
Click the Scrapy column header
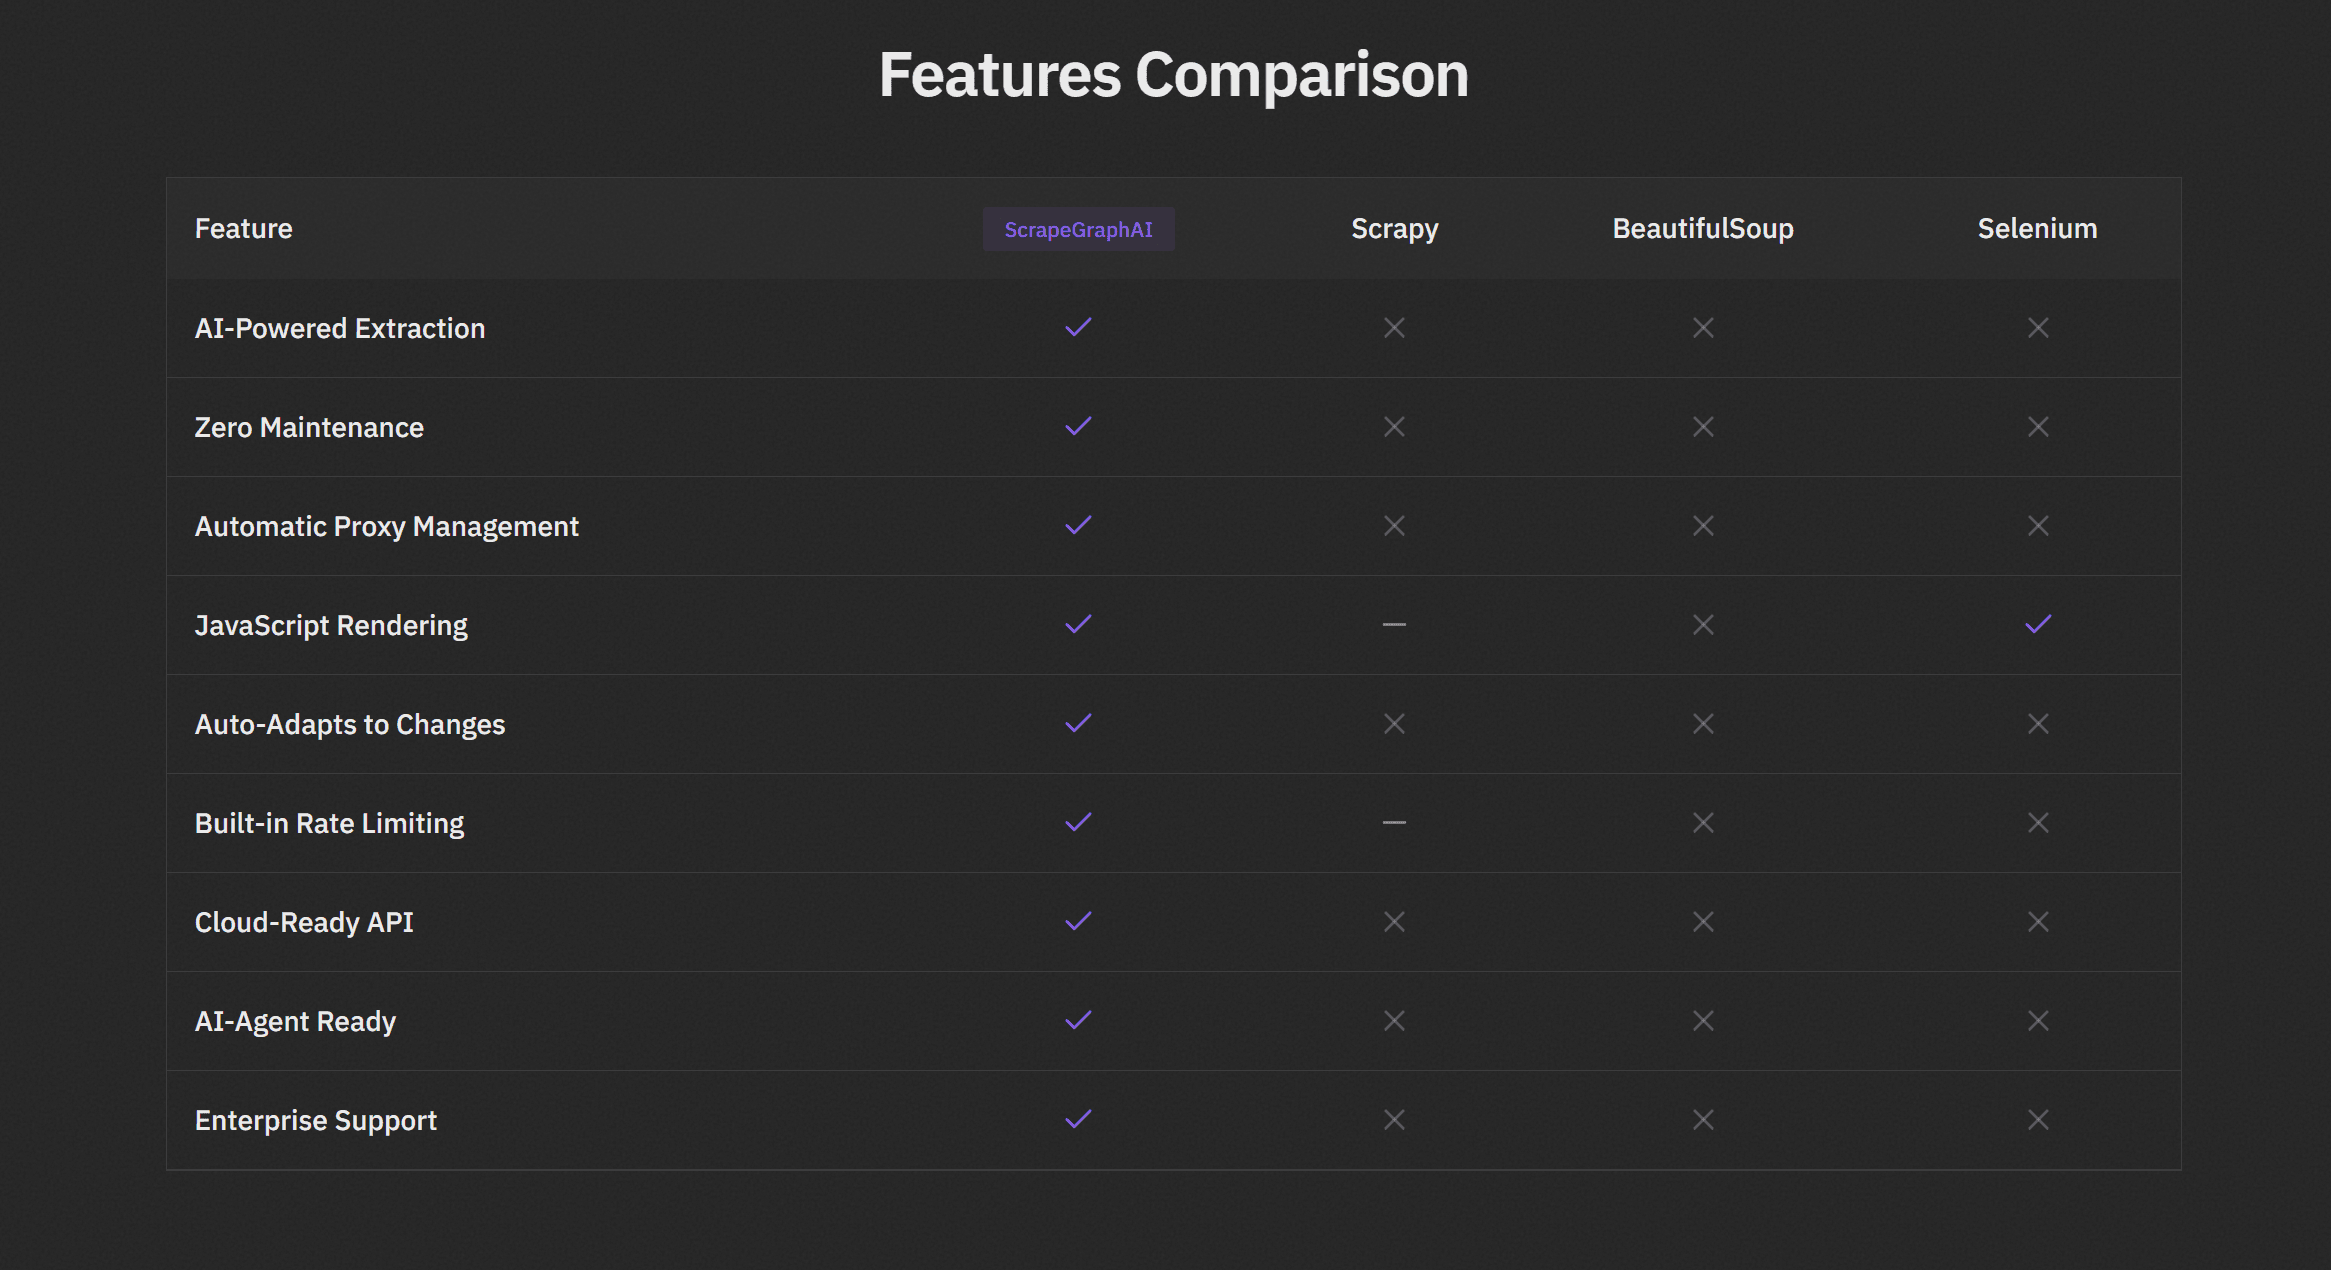[x=1395, y=229]
